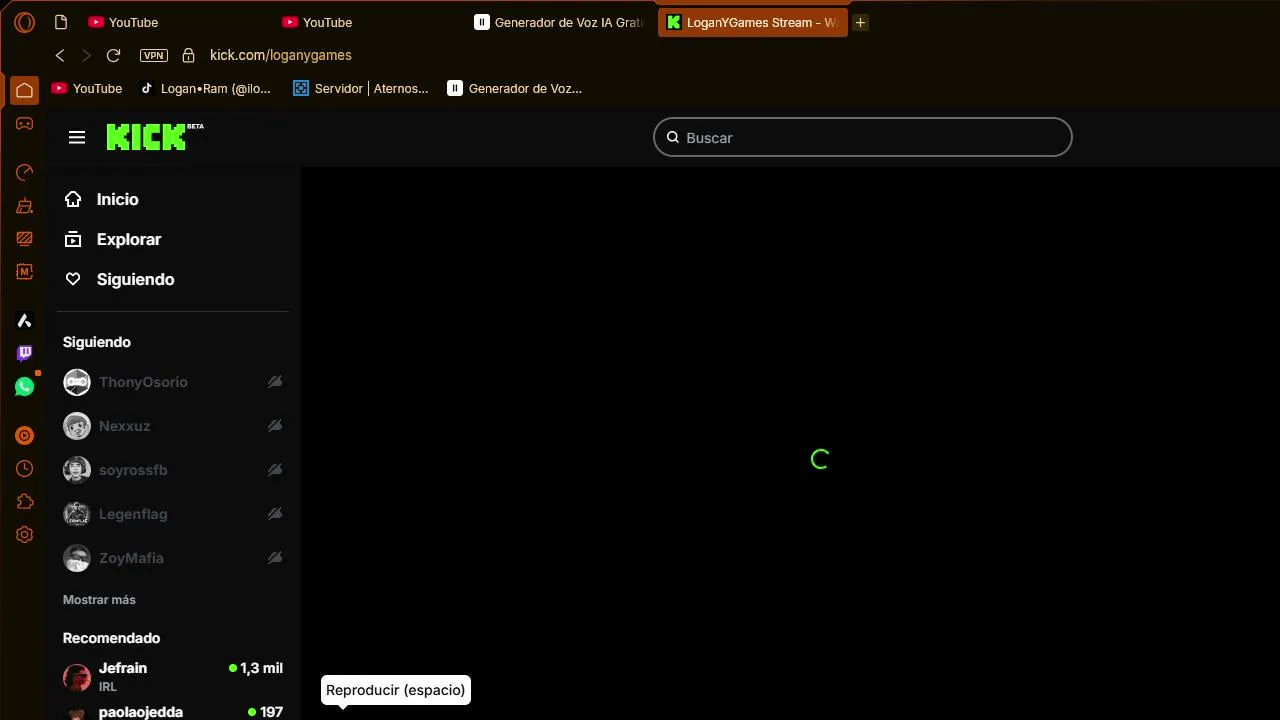Open Twitch sidebar panel

[25, 353]
